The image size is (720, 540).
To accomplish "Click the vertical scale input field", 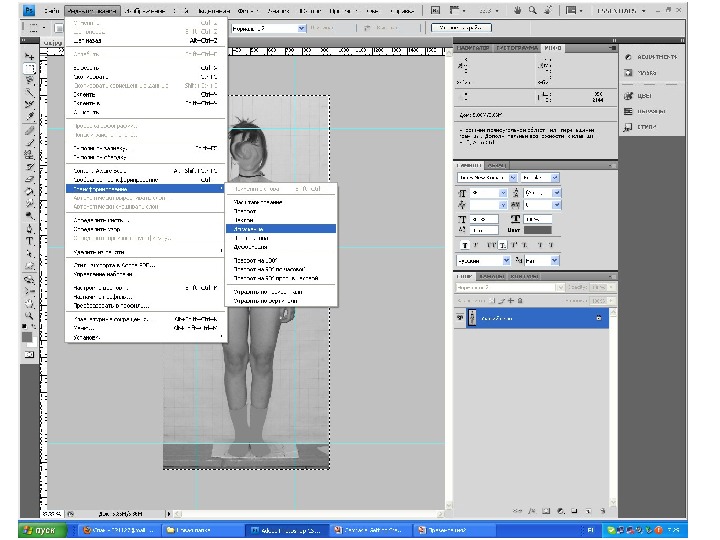I will coord(484,219).
